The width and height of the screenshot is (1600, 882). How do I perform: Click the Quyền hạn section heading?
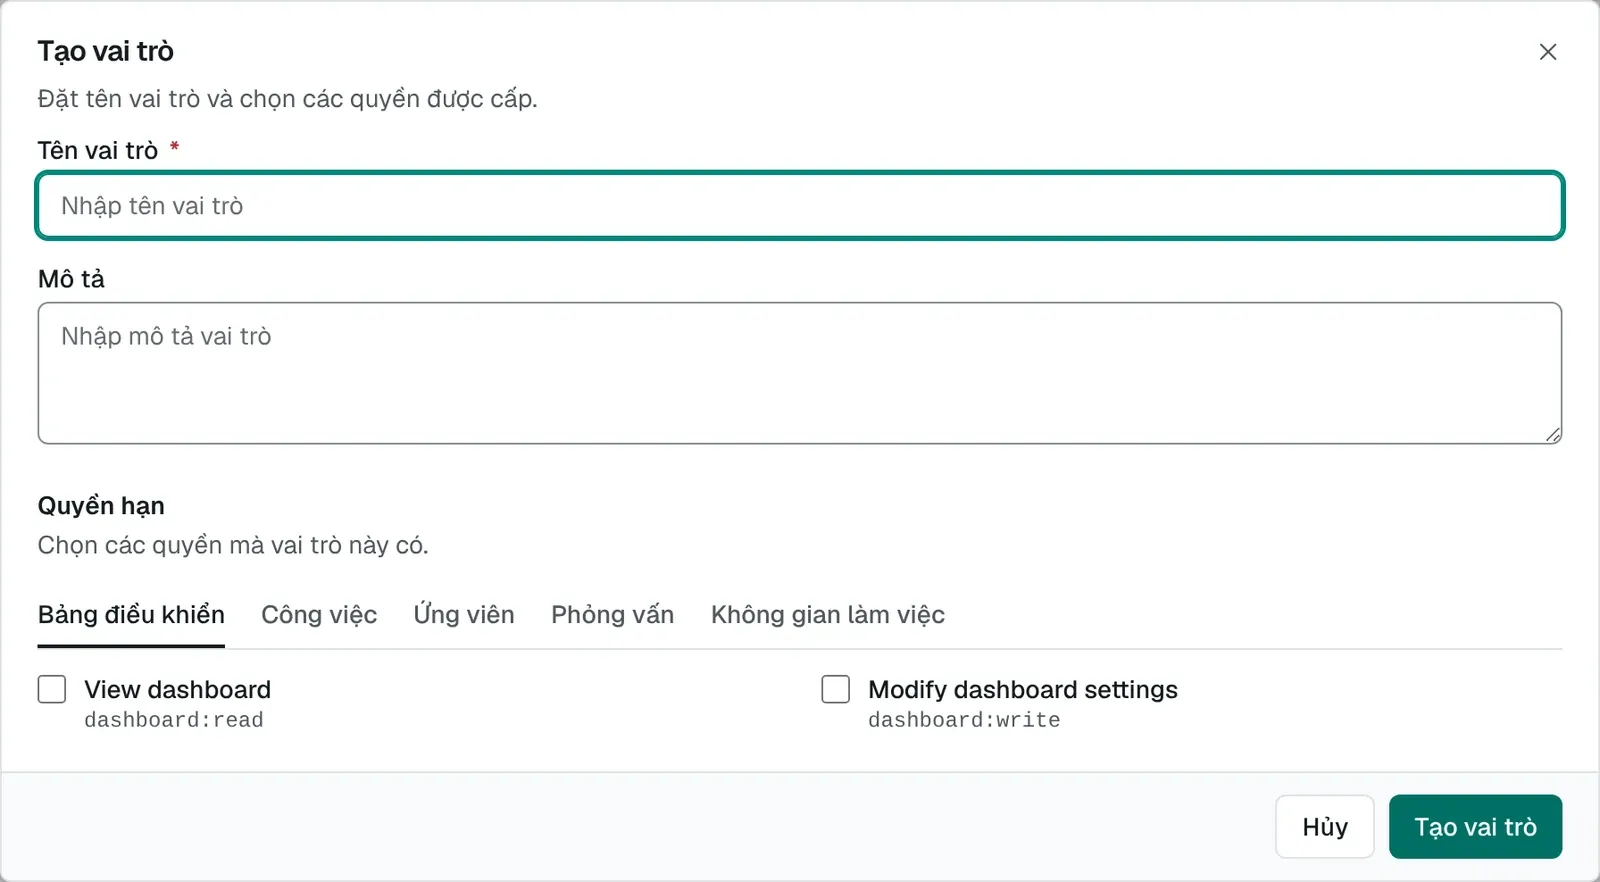[101, 506]
